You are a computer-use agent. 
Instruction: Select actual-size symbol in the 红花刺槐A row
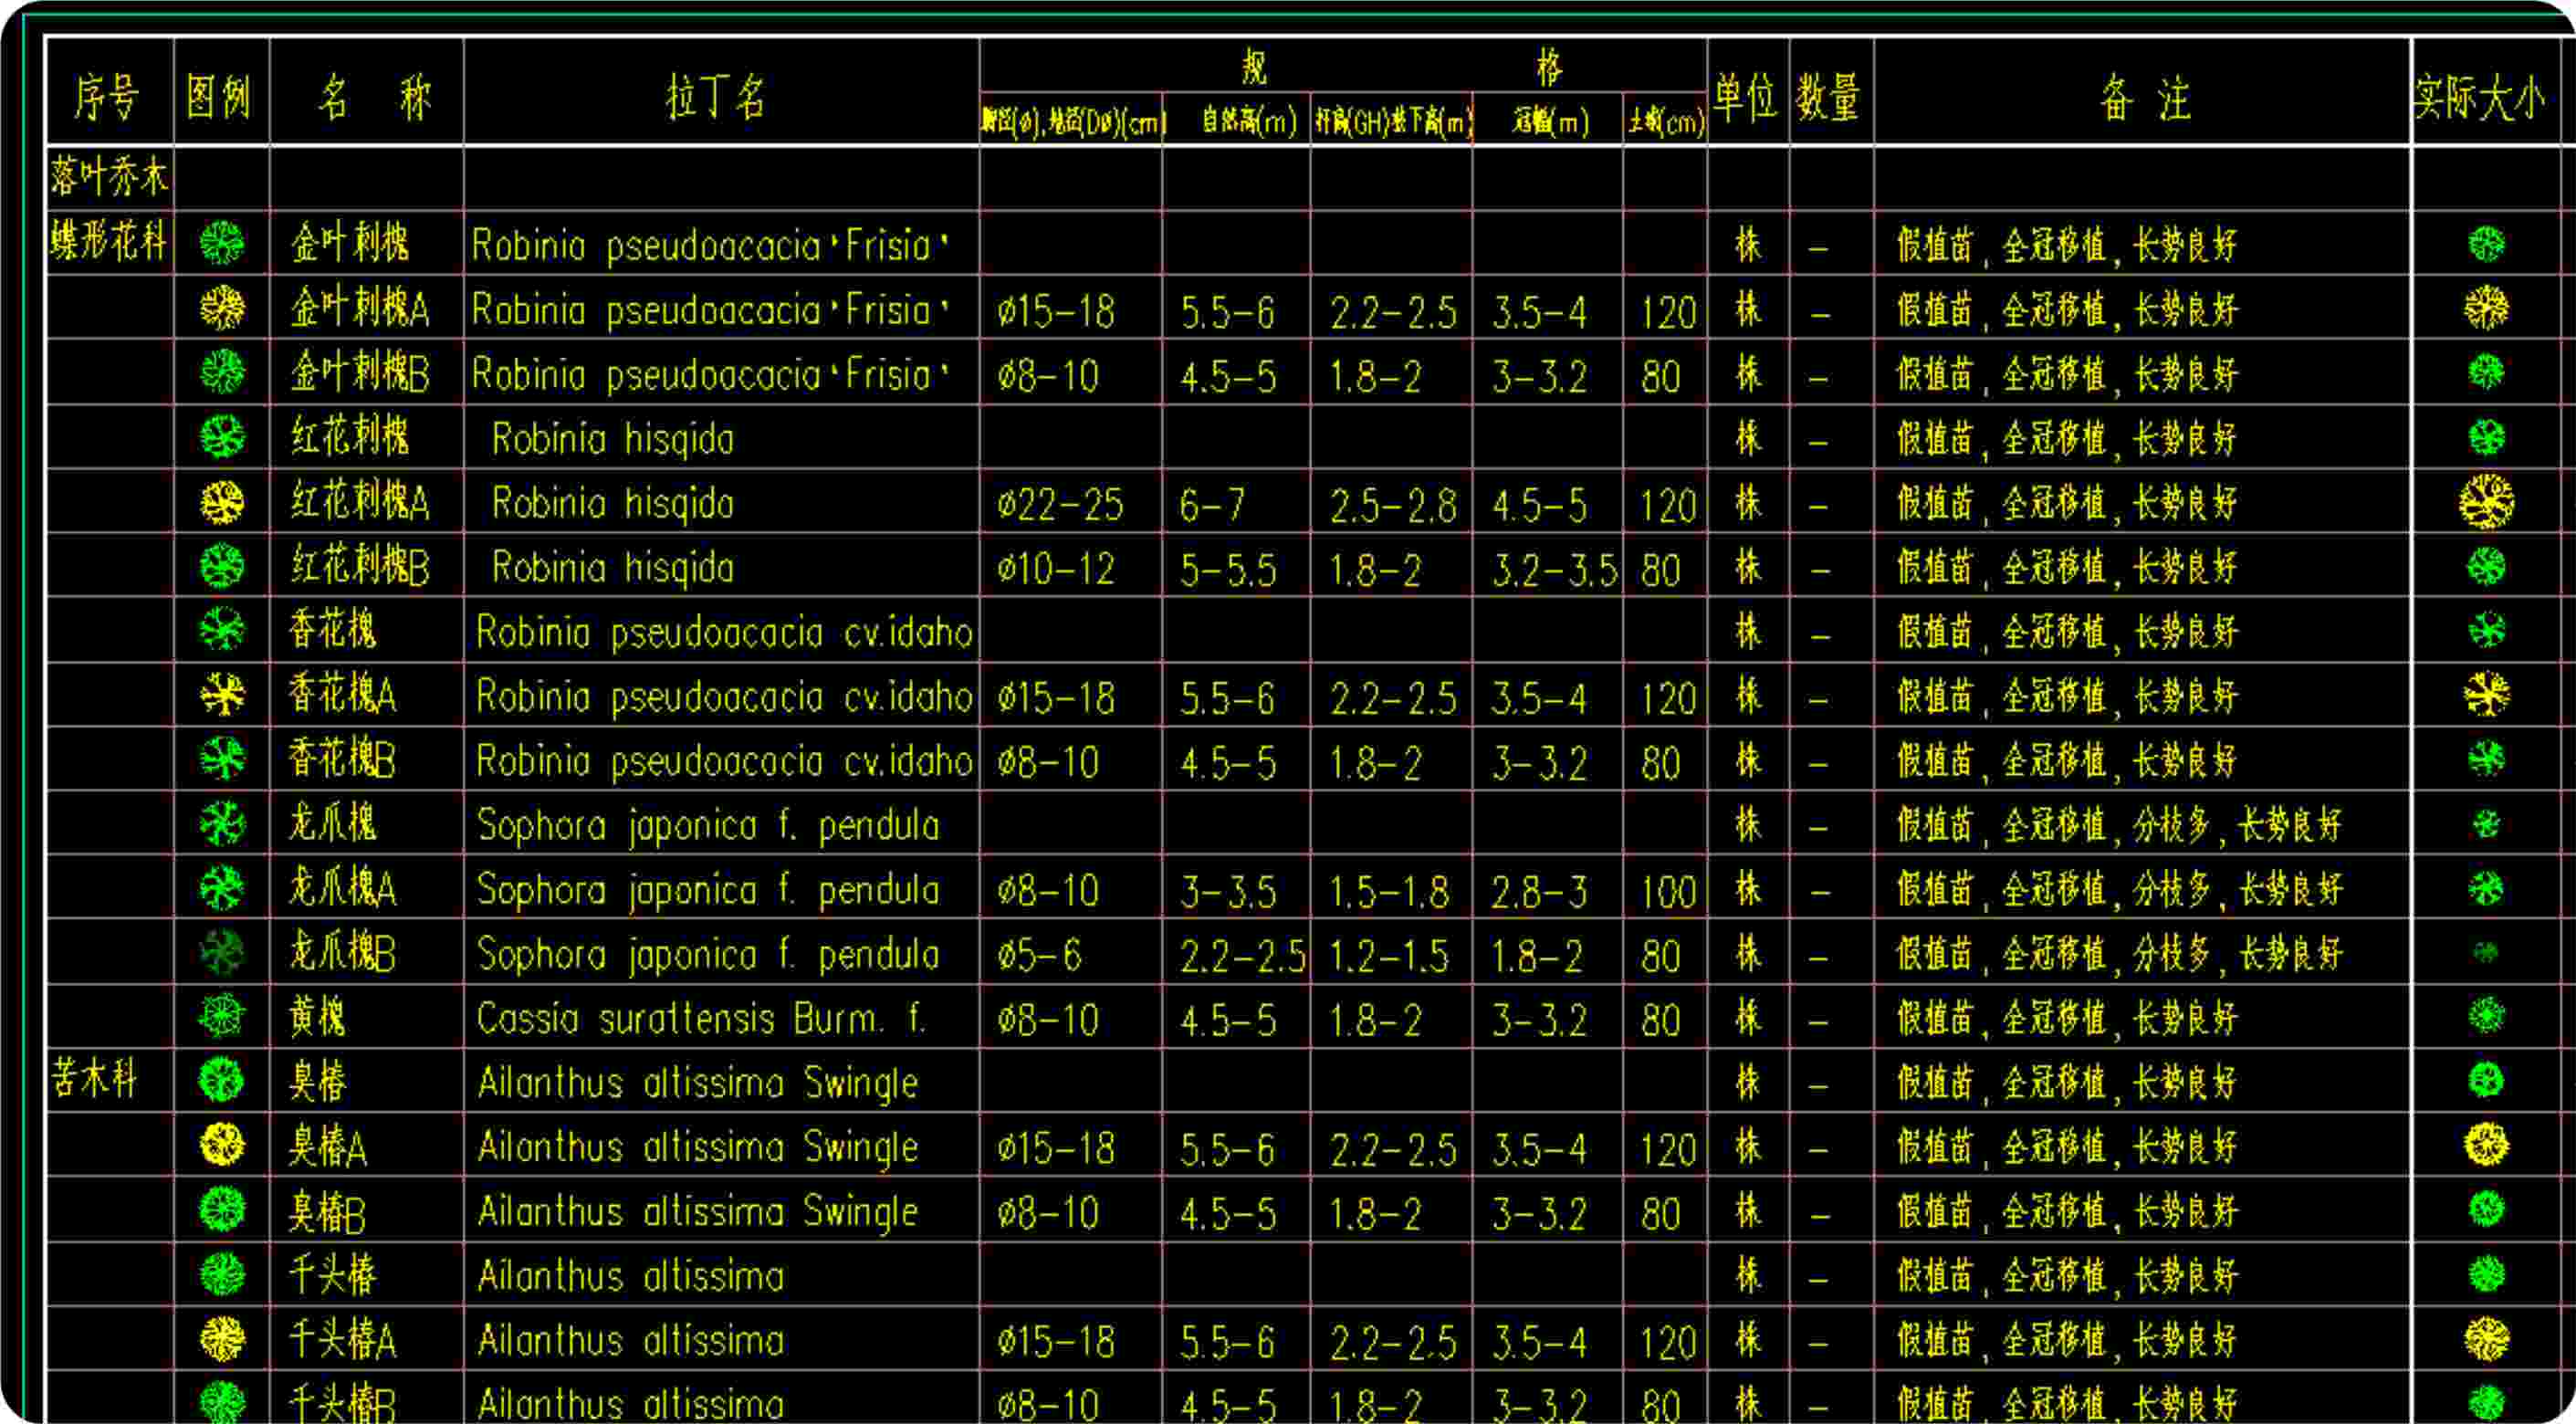pyautogui.click(x=2486, y=501)
